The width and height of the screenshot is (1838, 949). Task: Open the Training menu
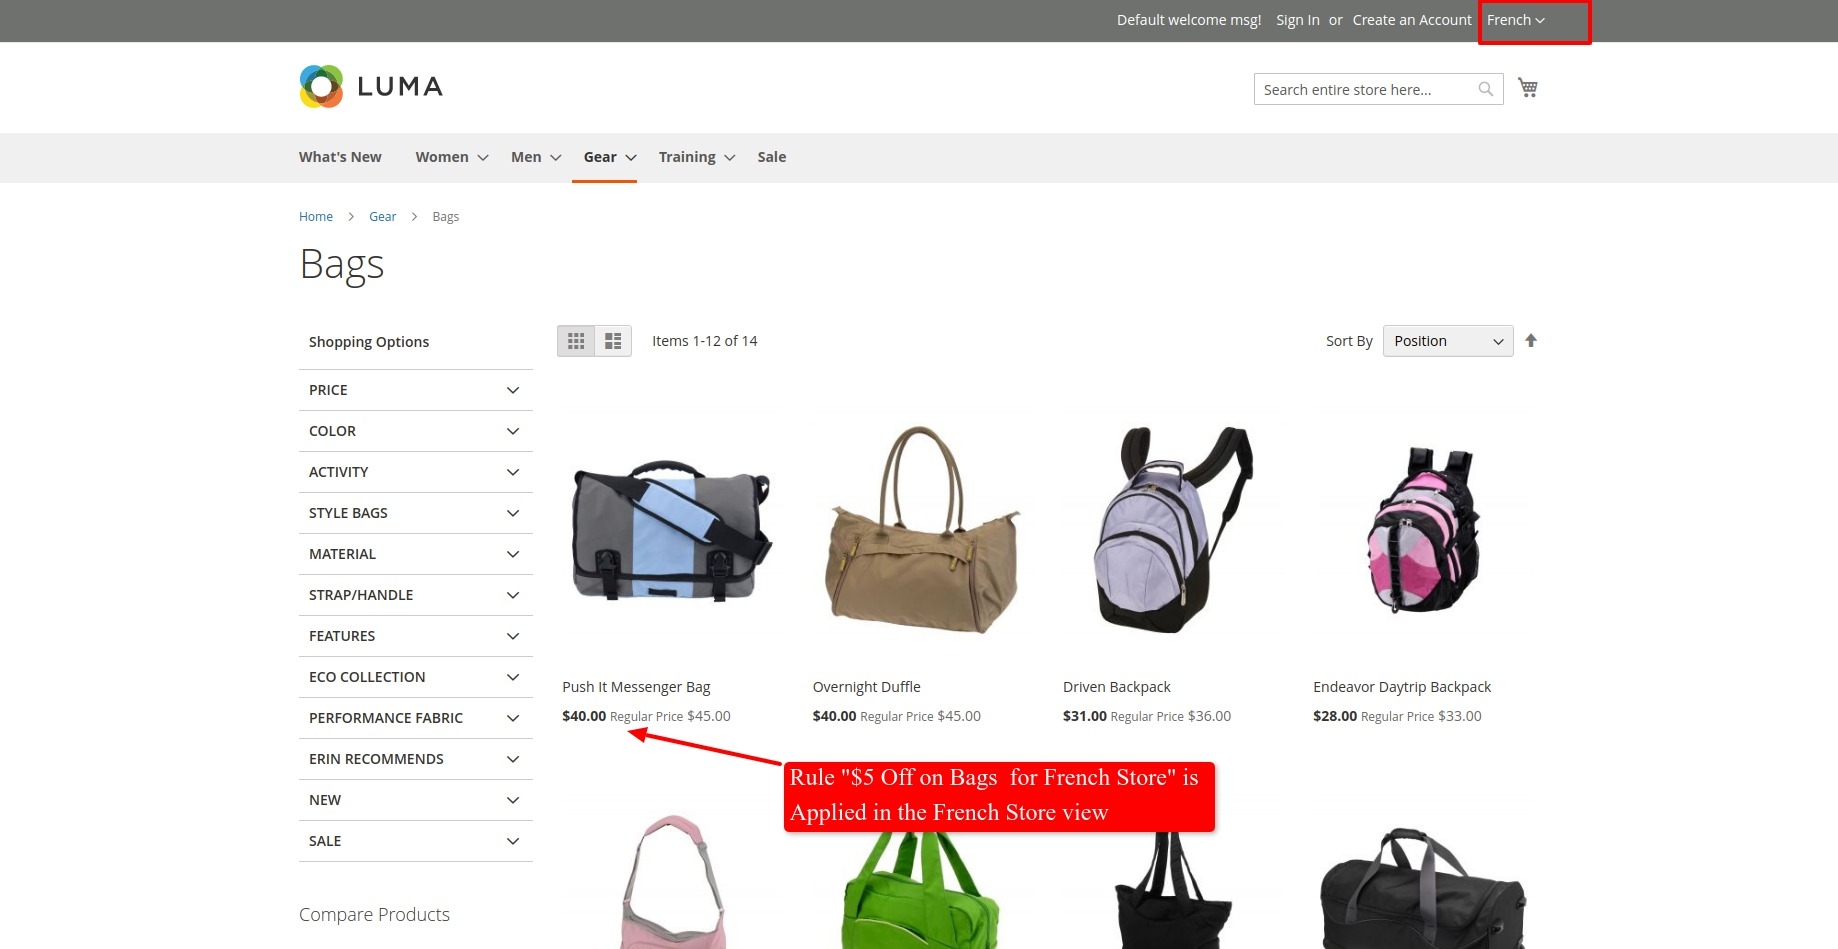point(696,157)
